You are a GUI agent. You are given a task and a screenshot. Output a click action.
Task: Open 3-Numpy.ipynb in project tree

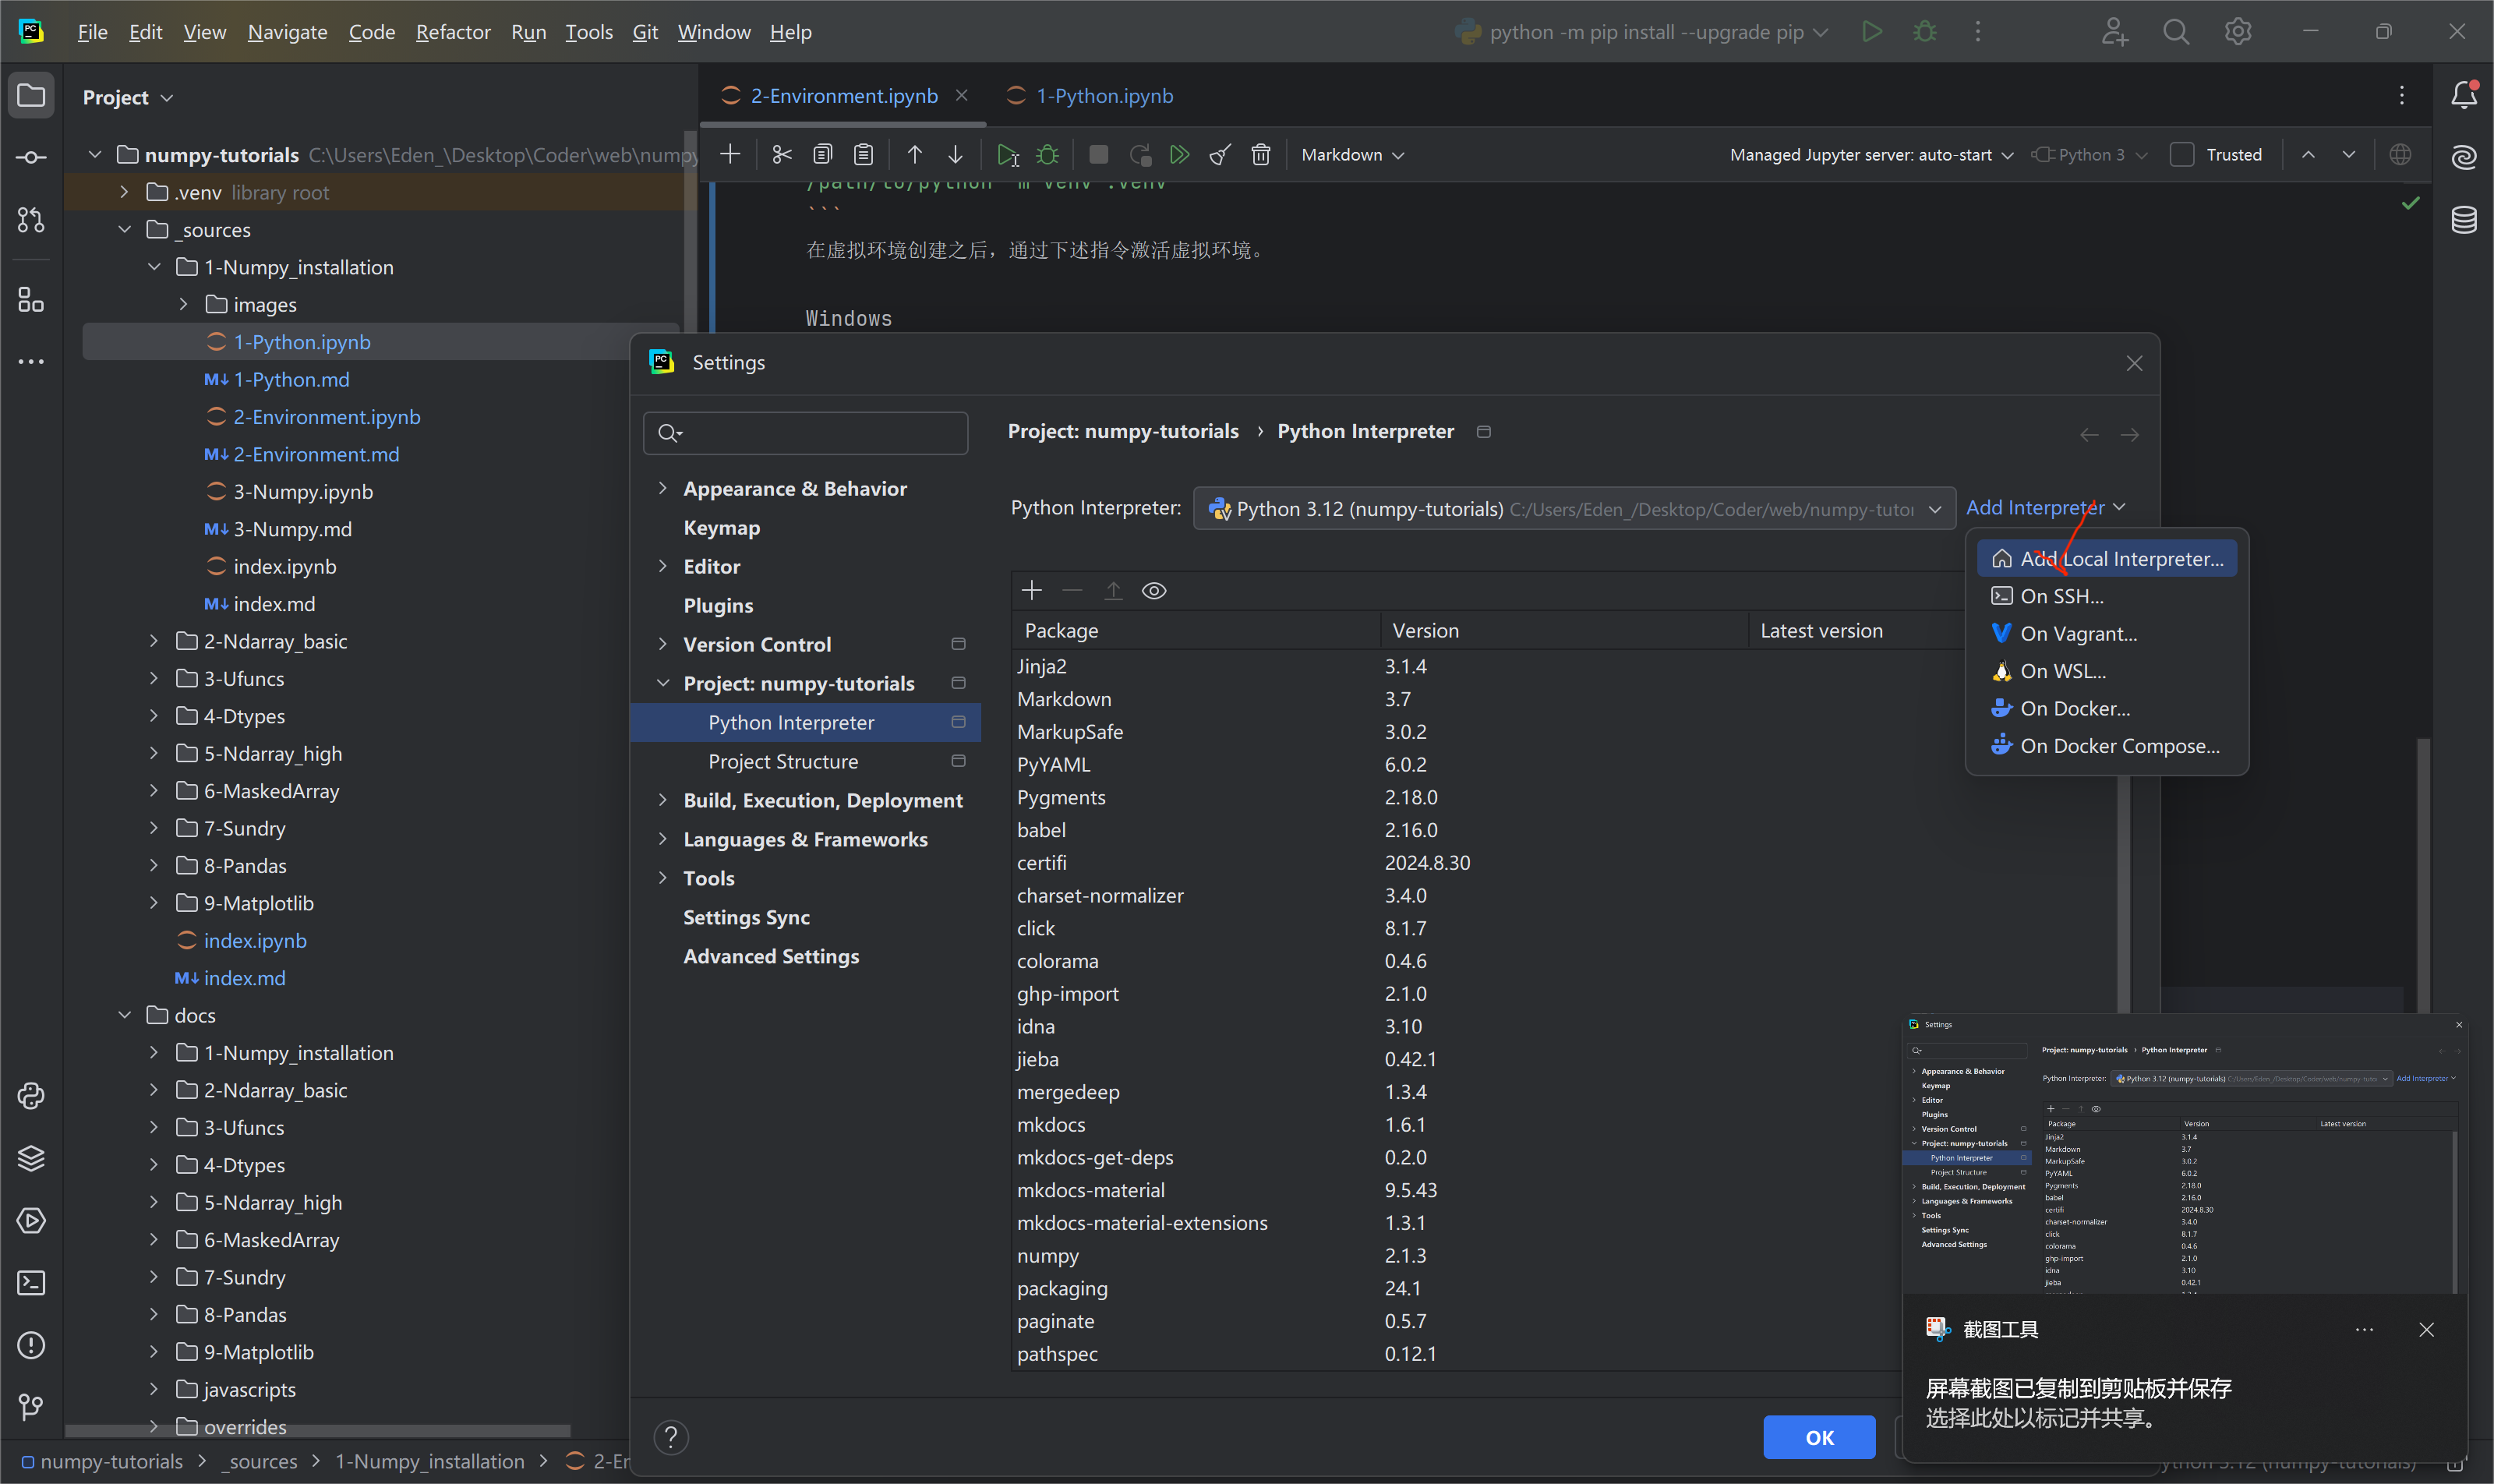(303, 492)
